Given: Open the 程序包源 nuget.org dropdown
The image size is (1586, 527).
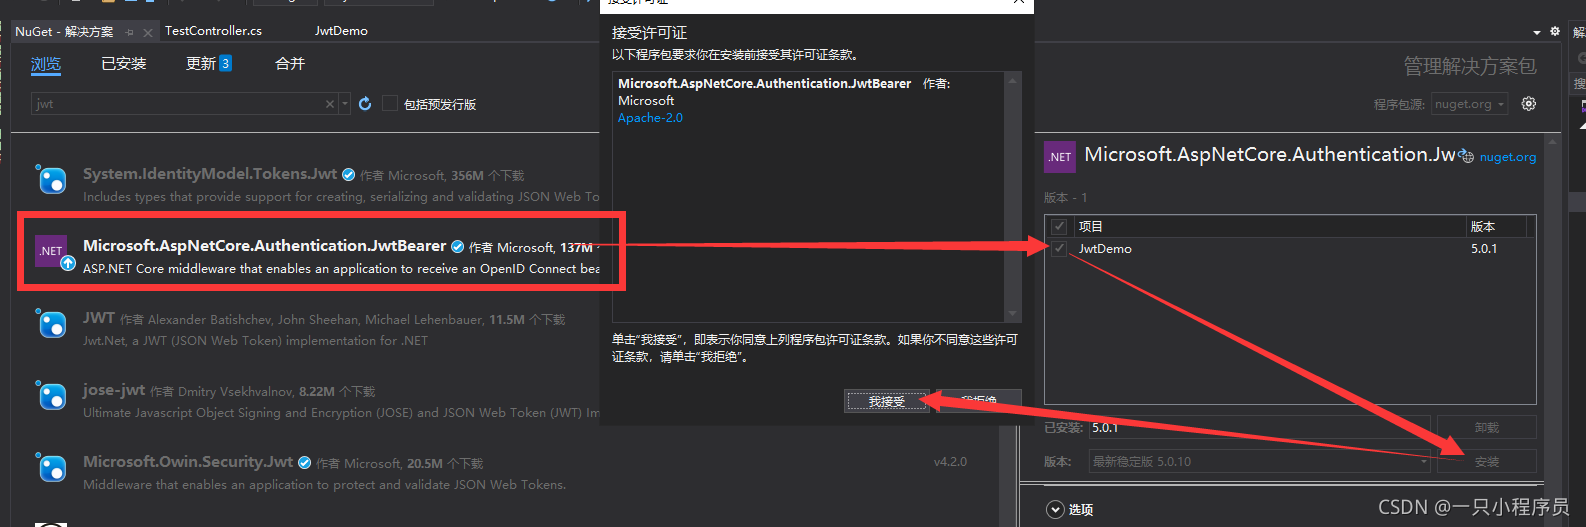Looking at the screenshot, I should coord(1469,104).
